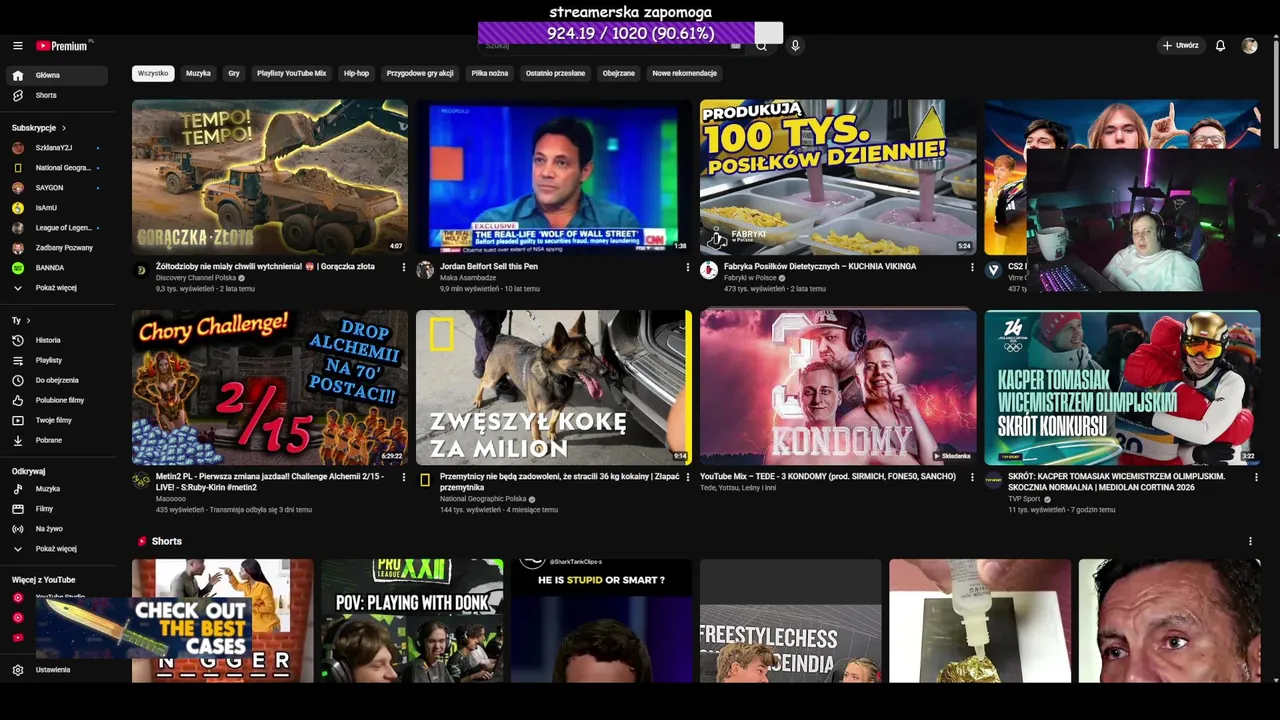
Task: Open the account avatar menu
Action: 1249,46
